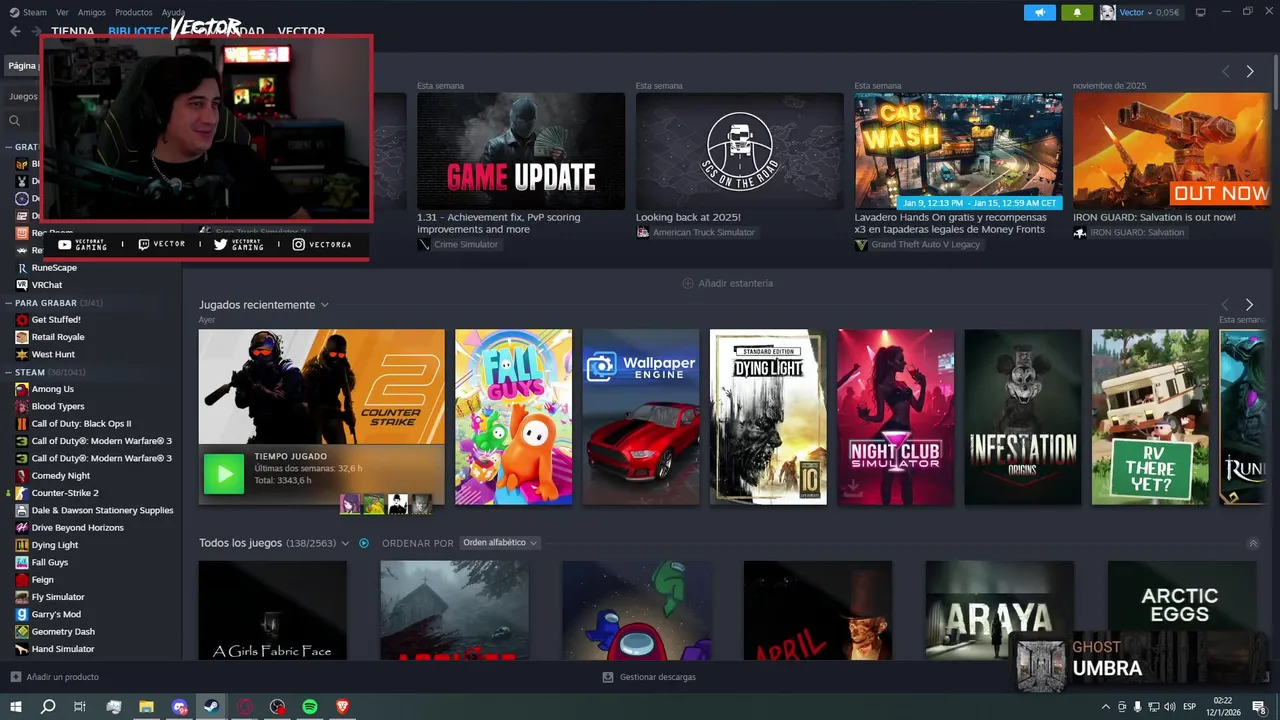Select Get Stuffed! in the sidebar

(56, 320)
